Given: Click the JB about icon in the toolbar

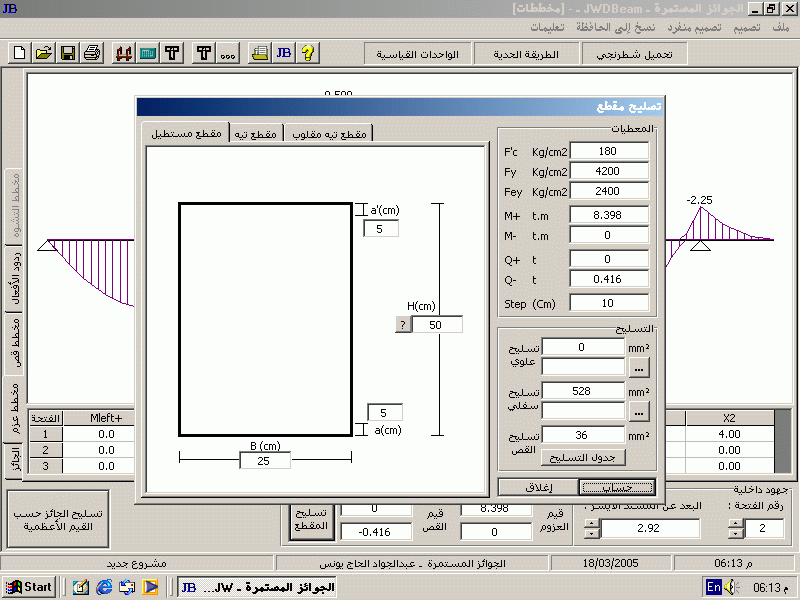Looking at the screenshot, I should [x=283, y=53].
